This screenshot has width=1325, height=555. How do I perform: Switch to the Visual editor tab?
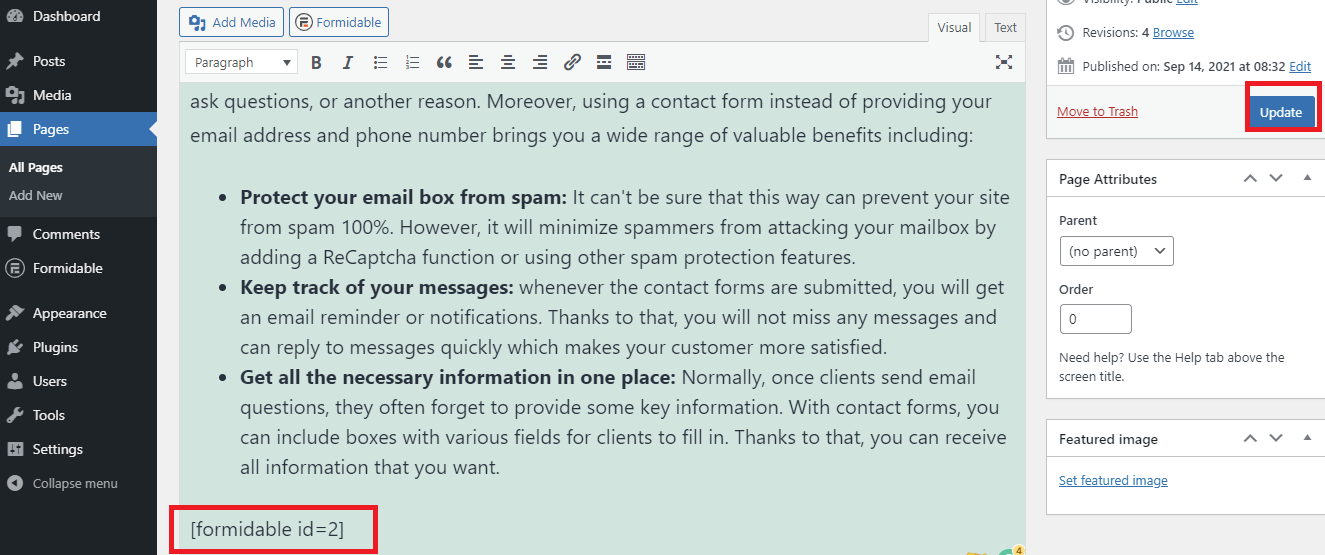point(954,28)
